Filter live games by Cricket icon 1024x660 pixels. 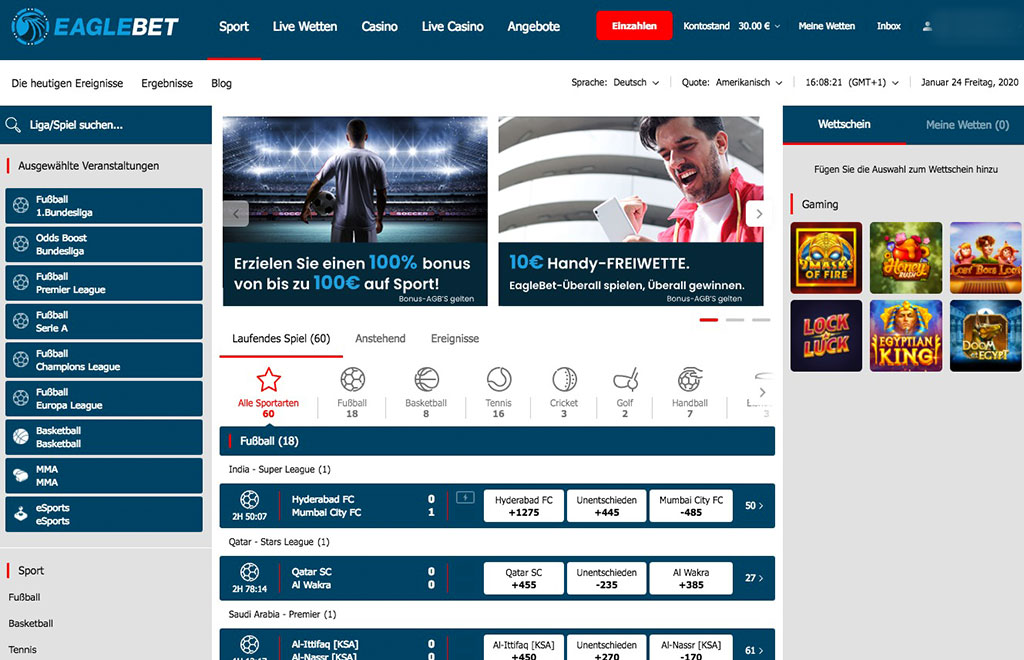564,379
